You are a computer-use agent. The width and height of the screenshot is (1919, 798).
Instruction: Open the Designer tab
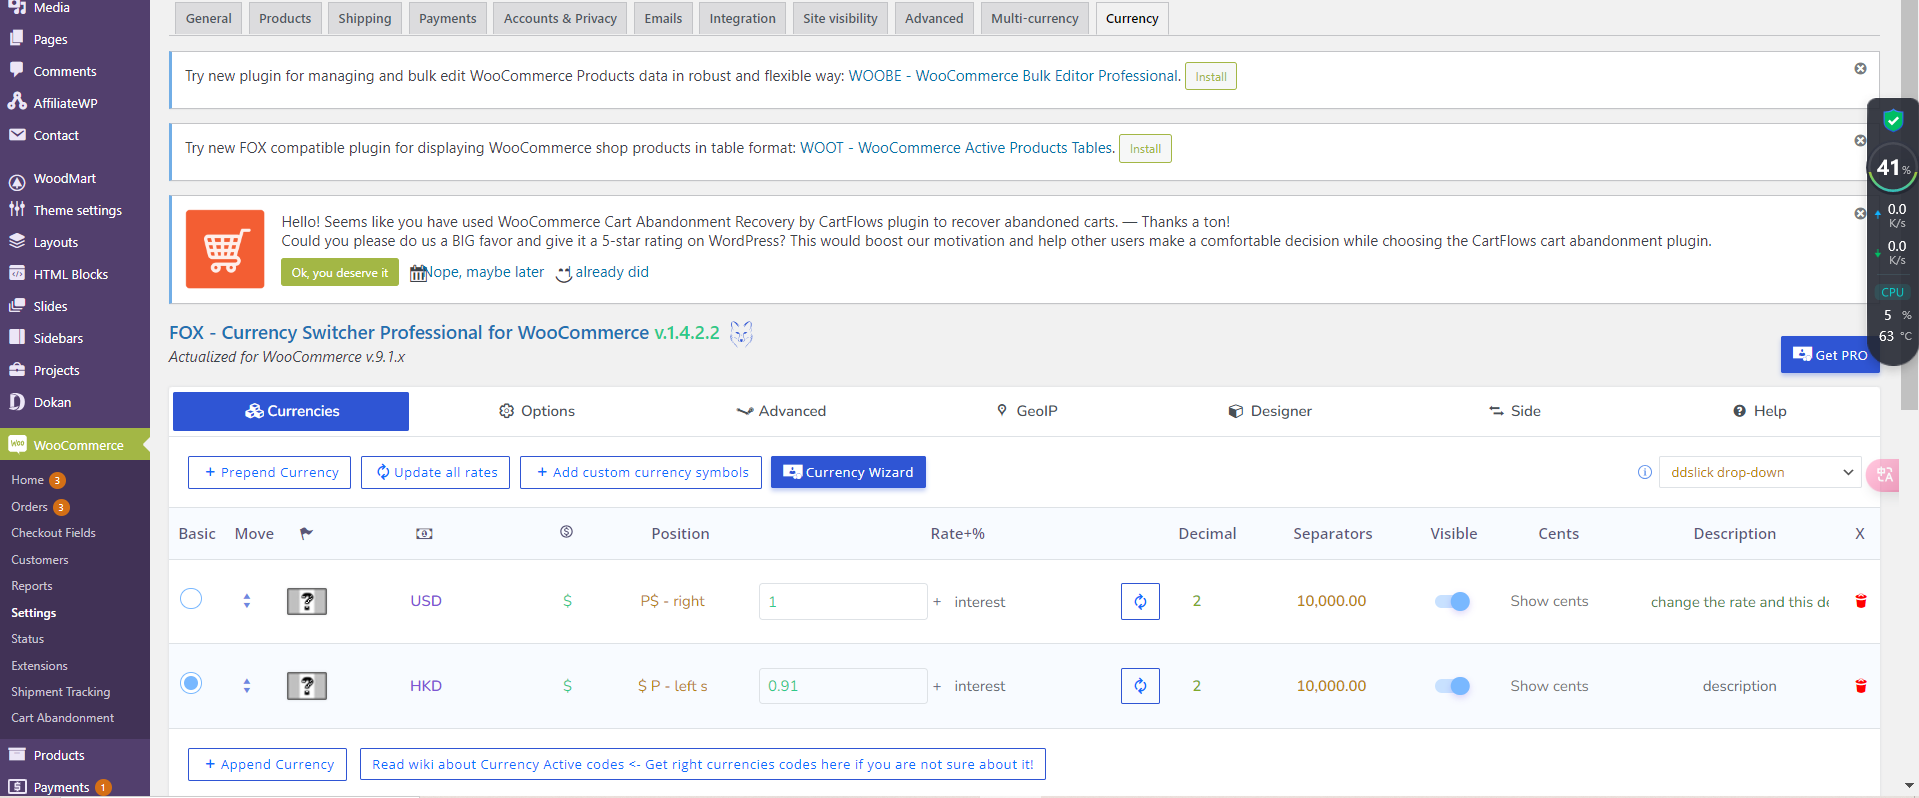pos(1270,411)
